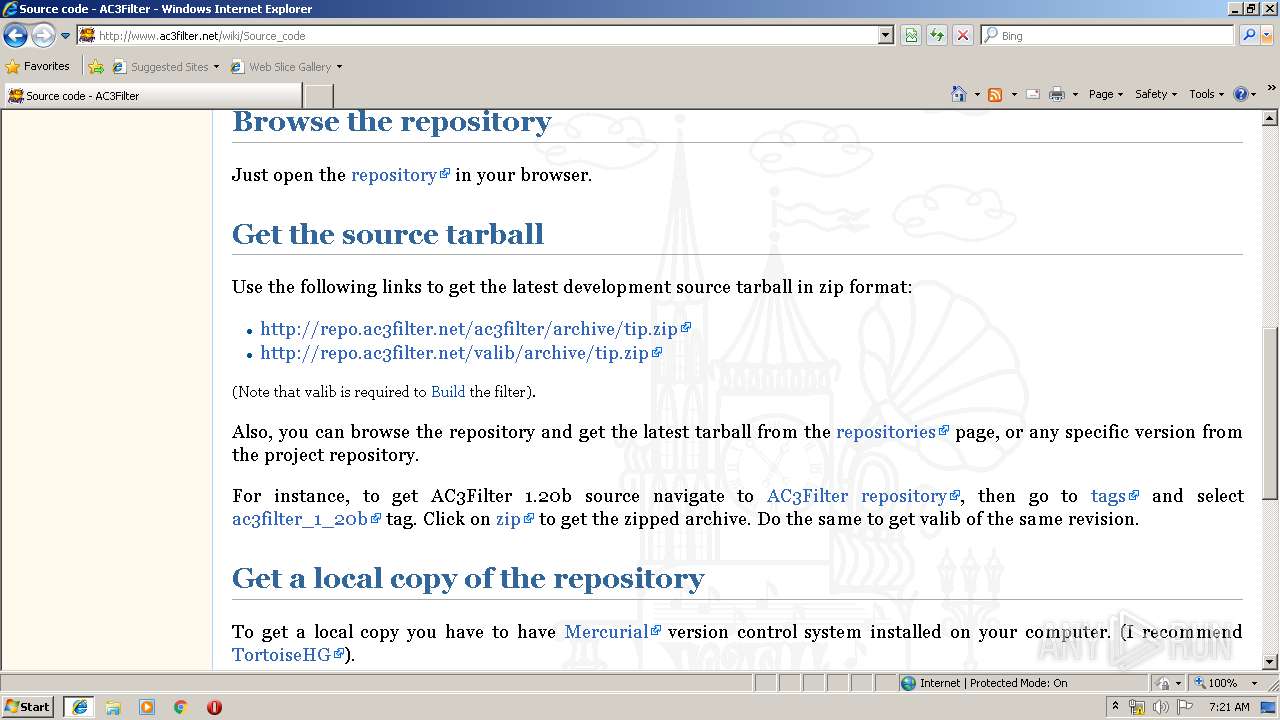Click the Internet Explorer taskbar icon
The image size is (1280, 720).
[x=79, y=707]
